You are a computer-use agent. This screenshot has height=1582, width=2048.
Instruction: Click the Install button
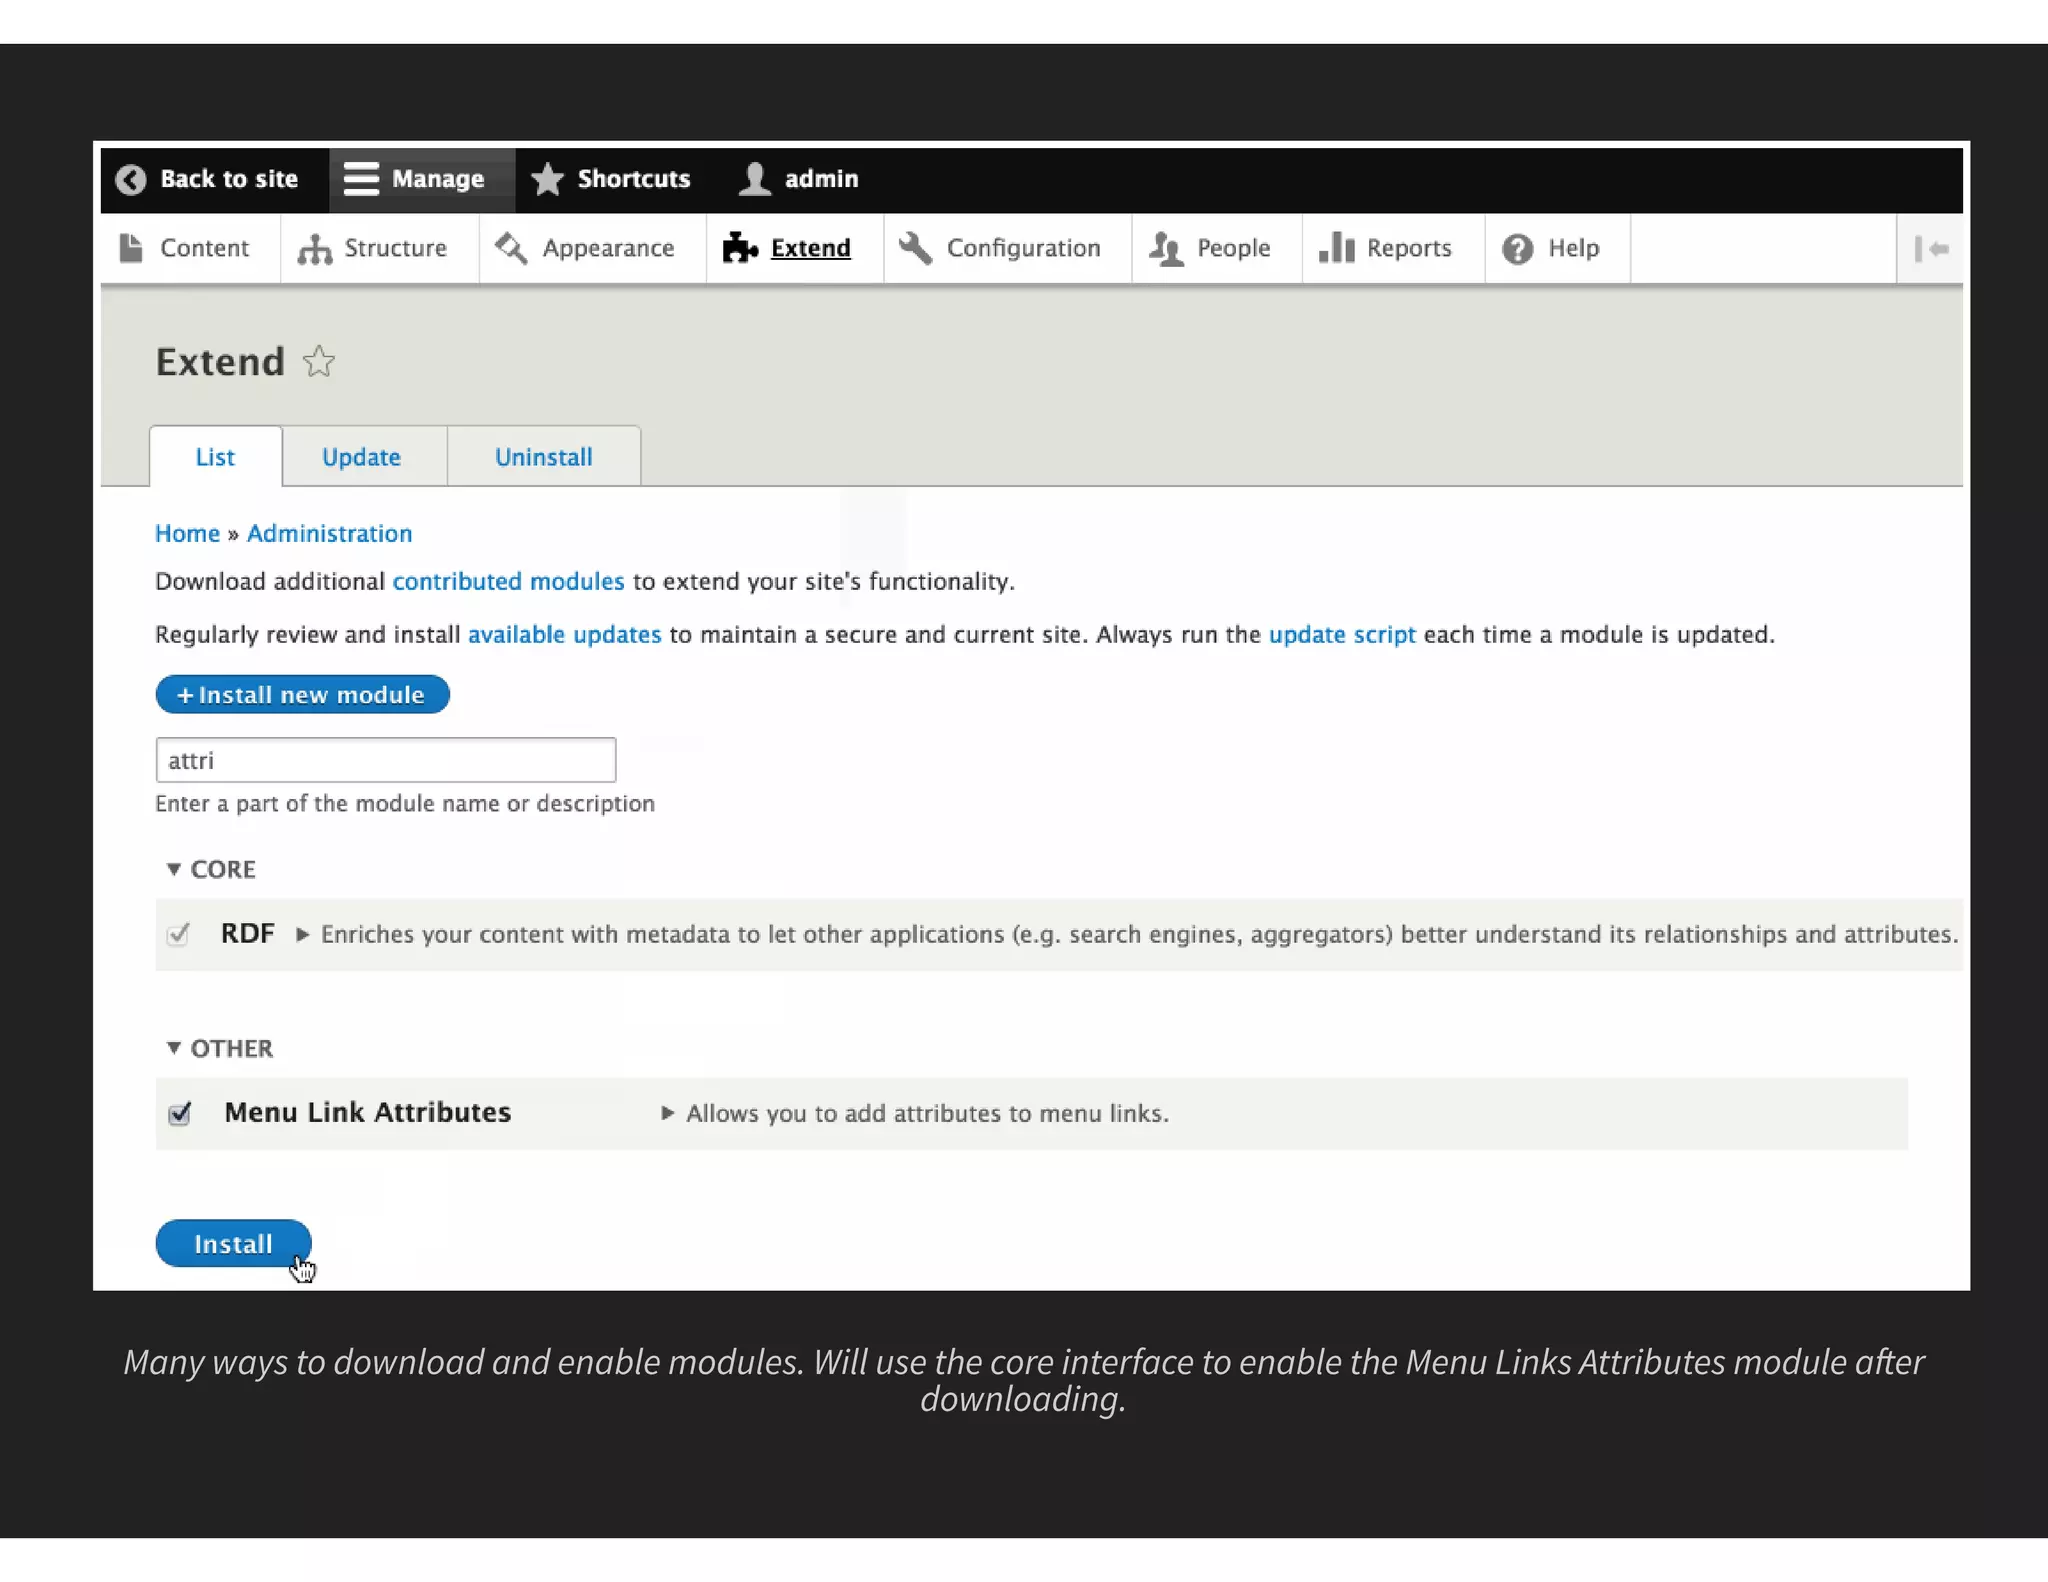pyautogui.click(x=233, y=1243)
